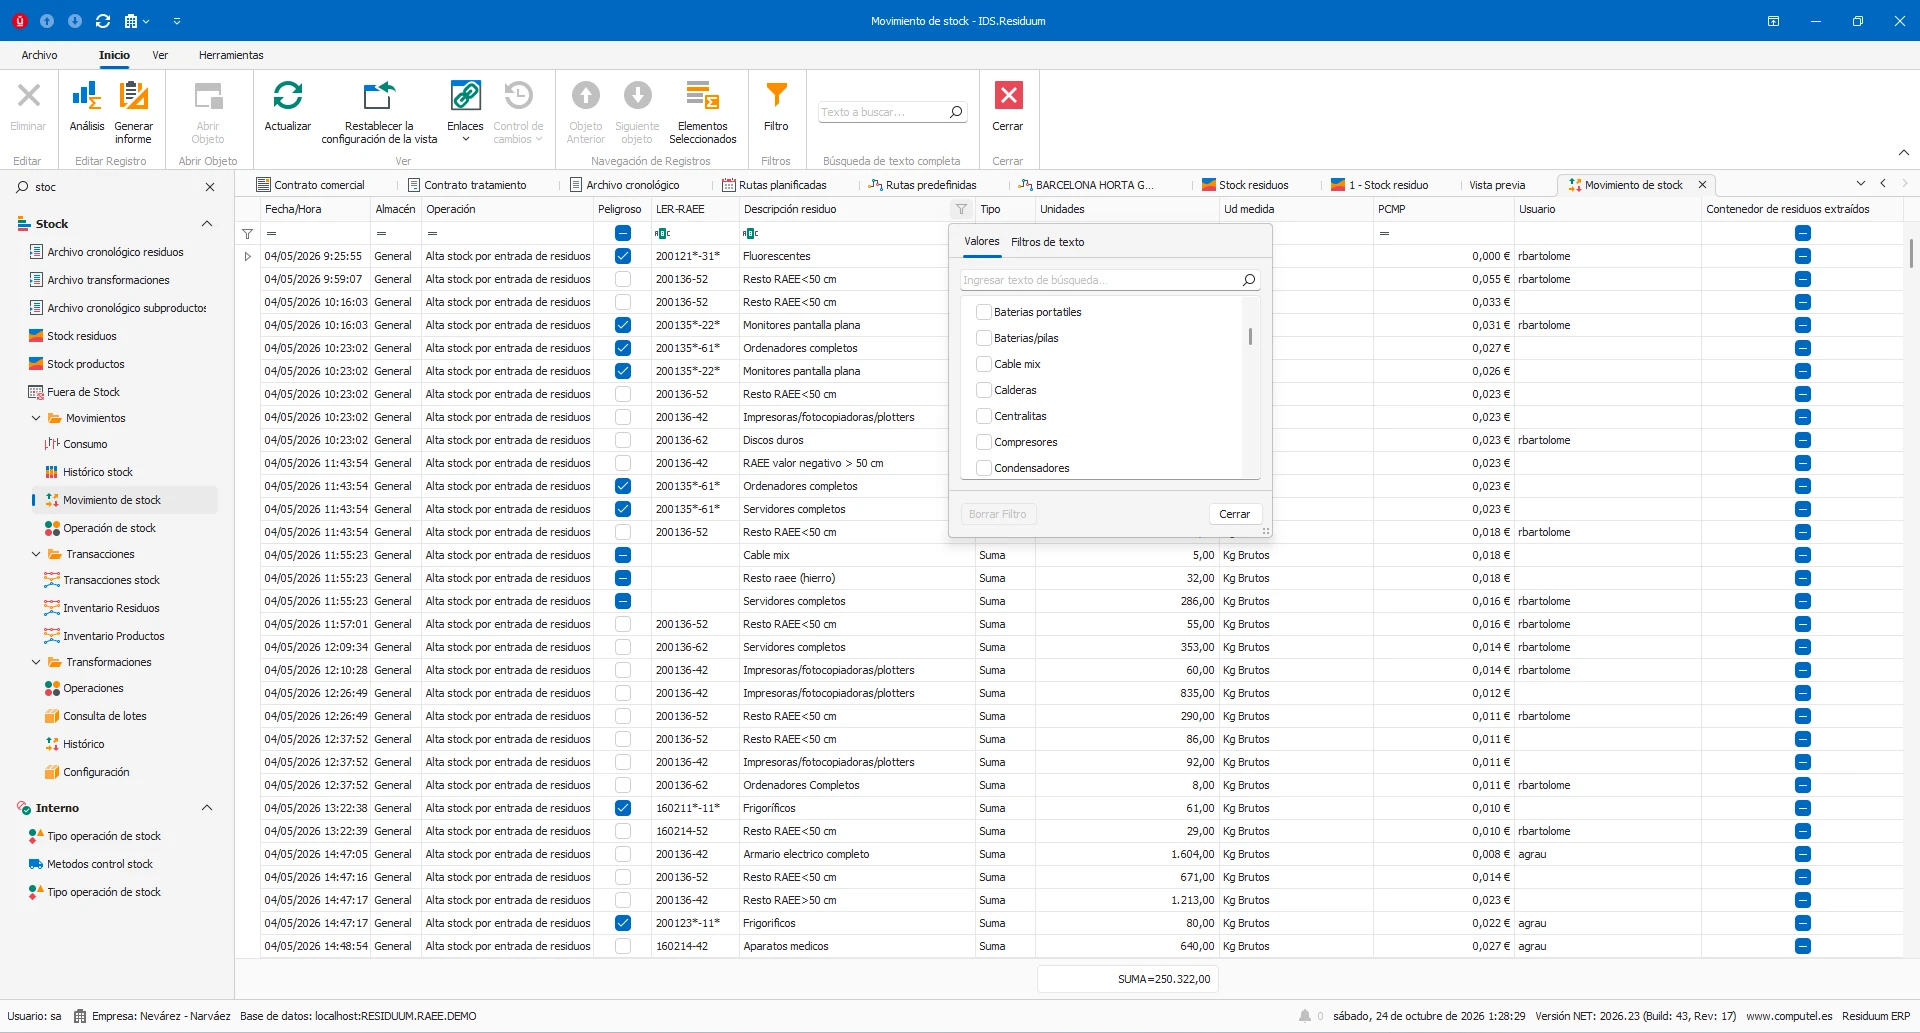
Task: Open Histórico stock in the sidebar
Action: [x=98, y=472]
